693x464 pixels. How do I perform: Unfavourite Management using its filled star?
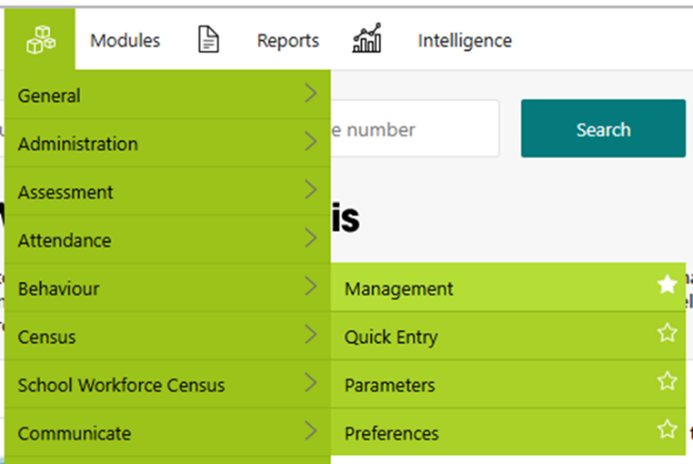coord(667,286)
